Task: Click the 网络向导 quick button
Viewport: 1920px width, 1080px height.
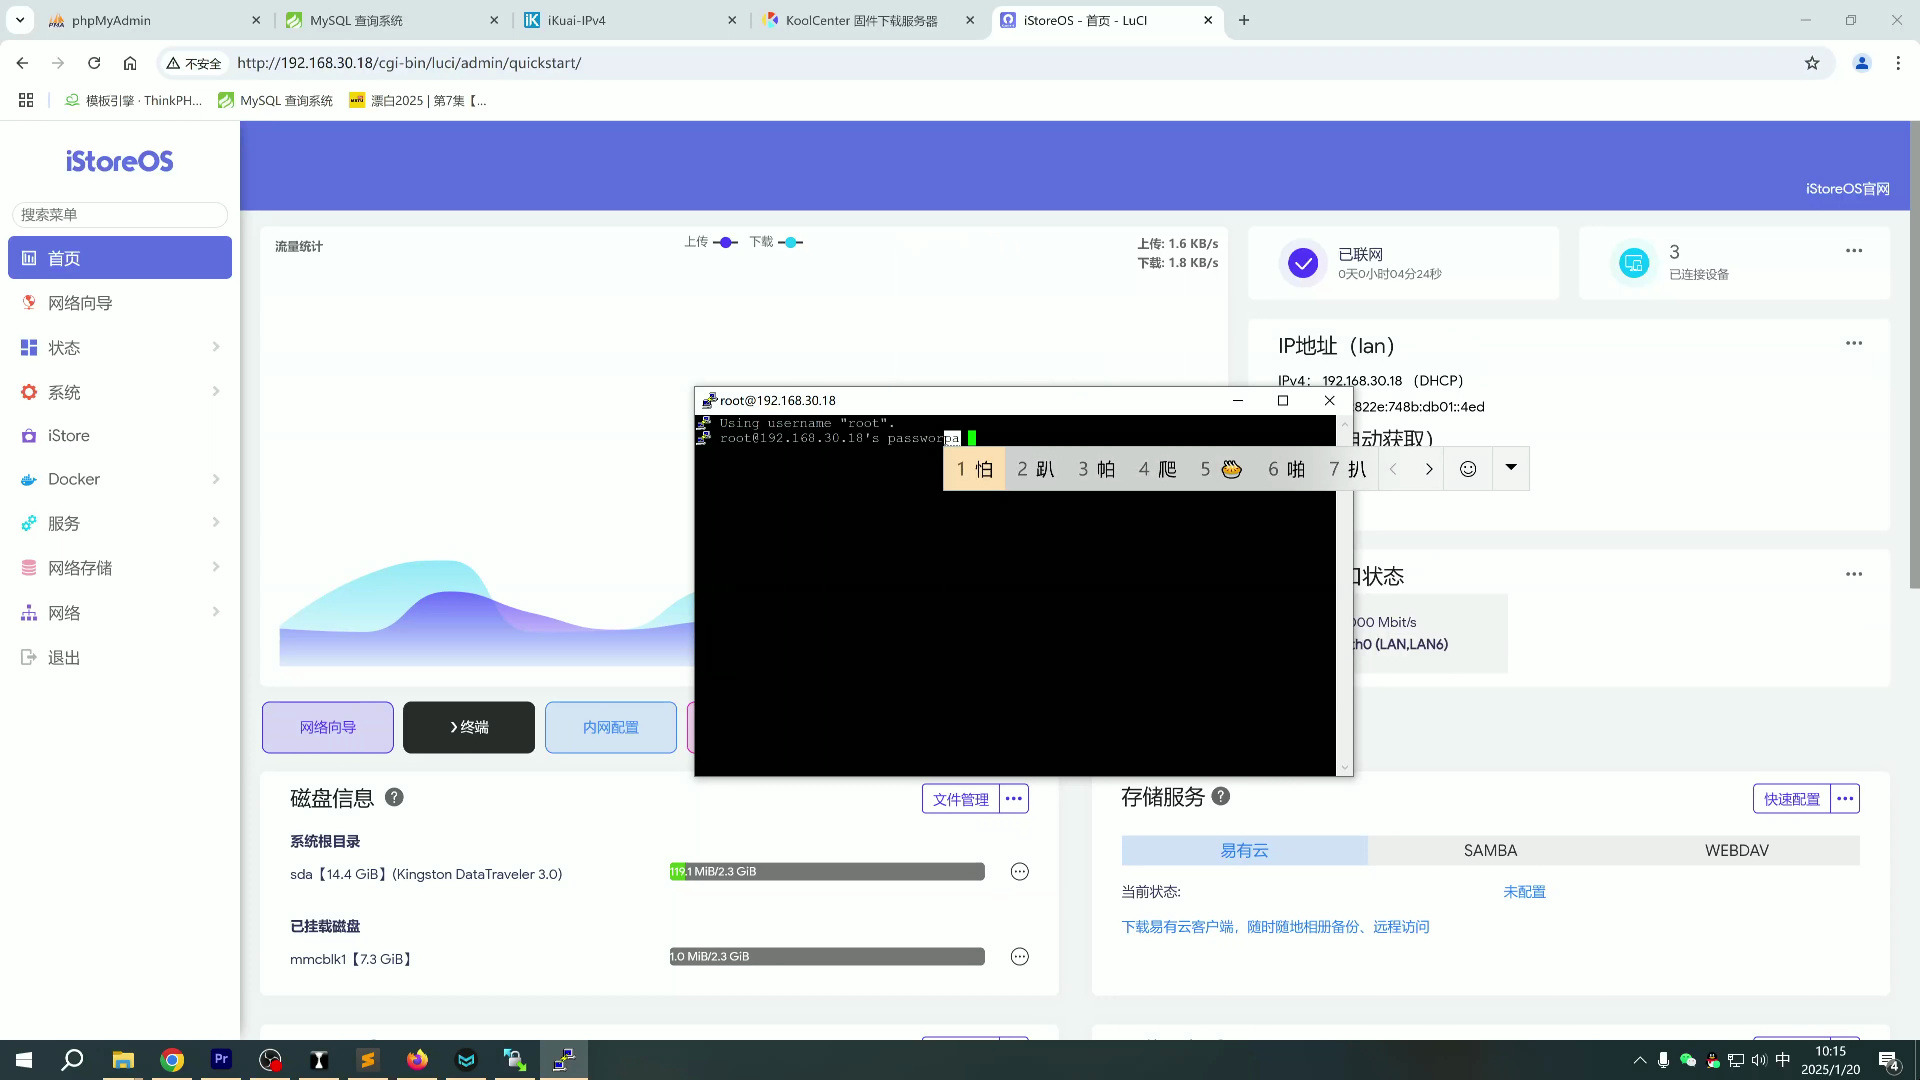Action: [328, 727]
